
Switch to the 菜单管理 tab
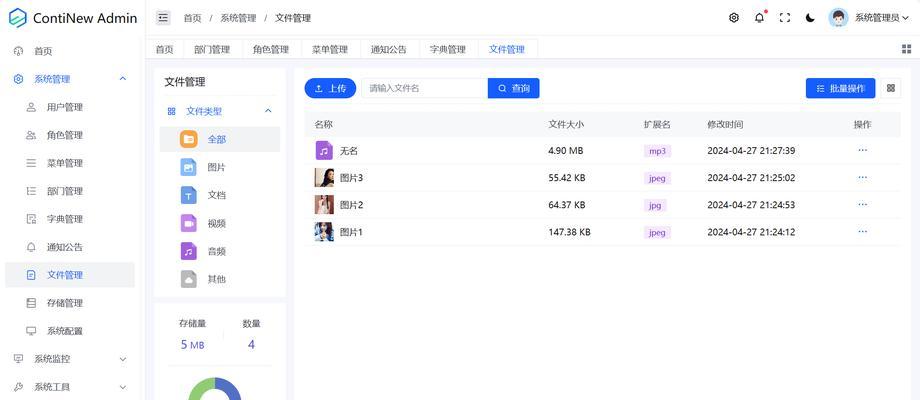click(330, 49)
